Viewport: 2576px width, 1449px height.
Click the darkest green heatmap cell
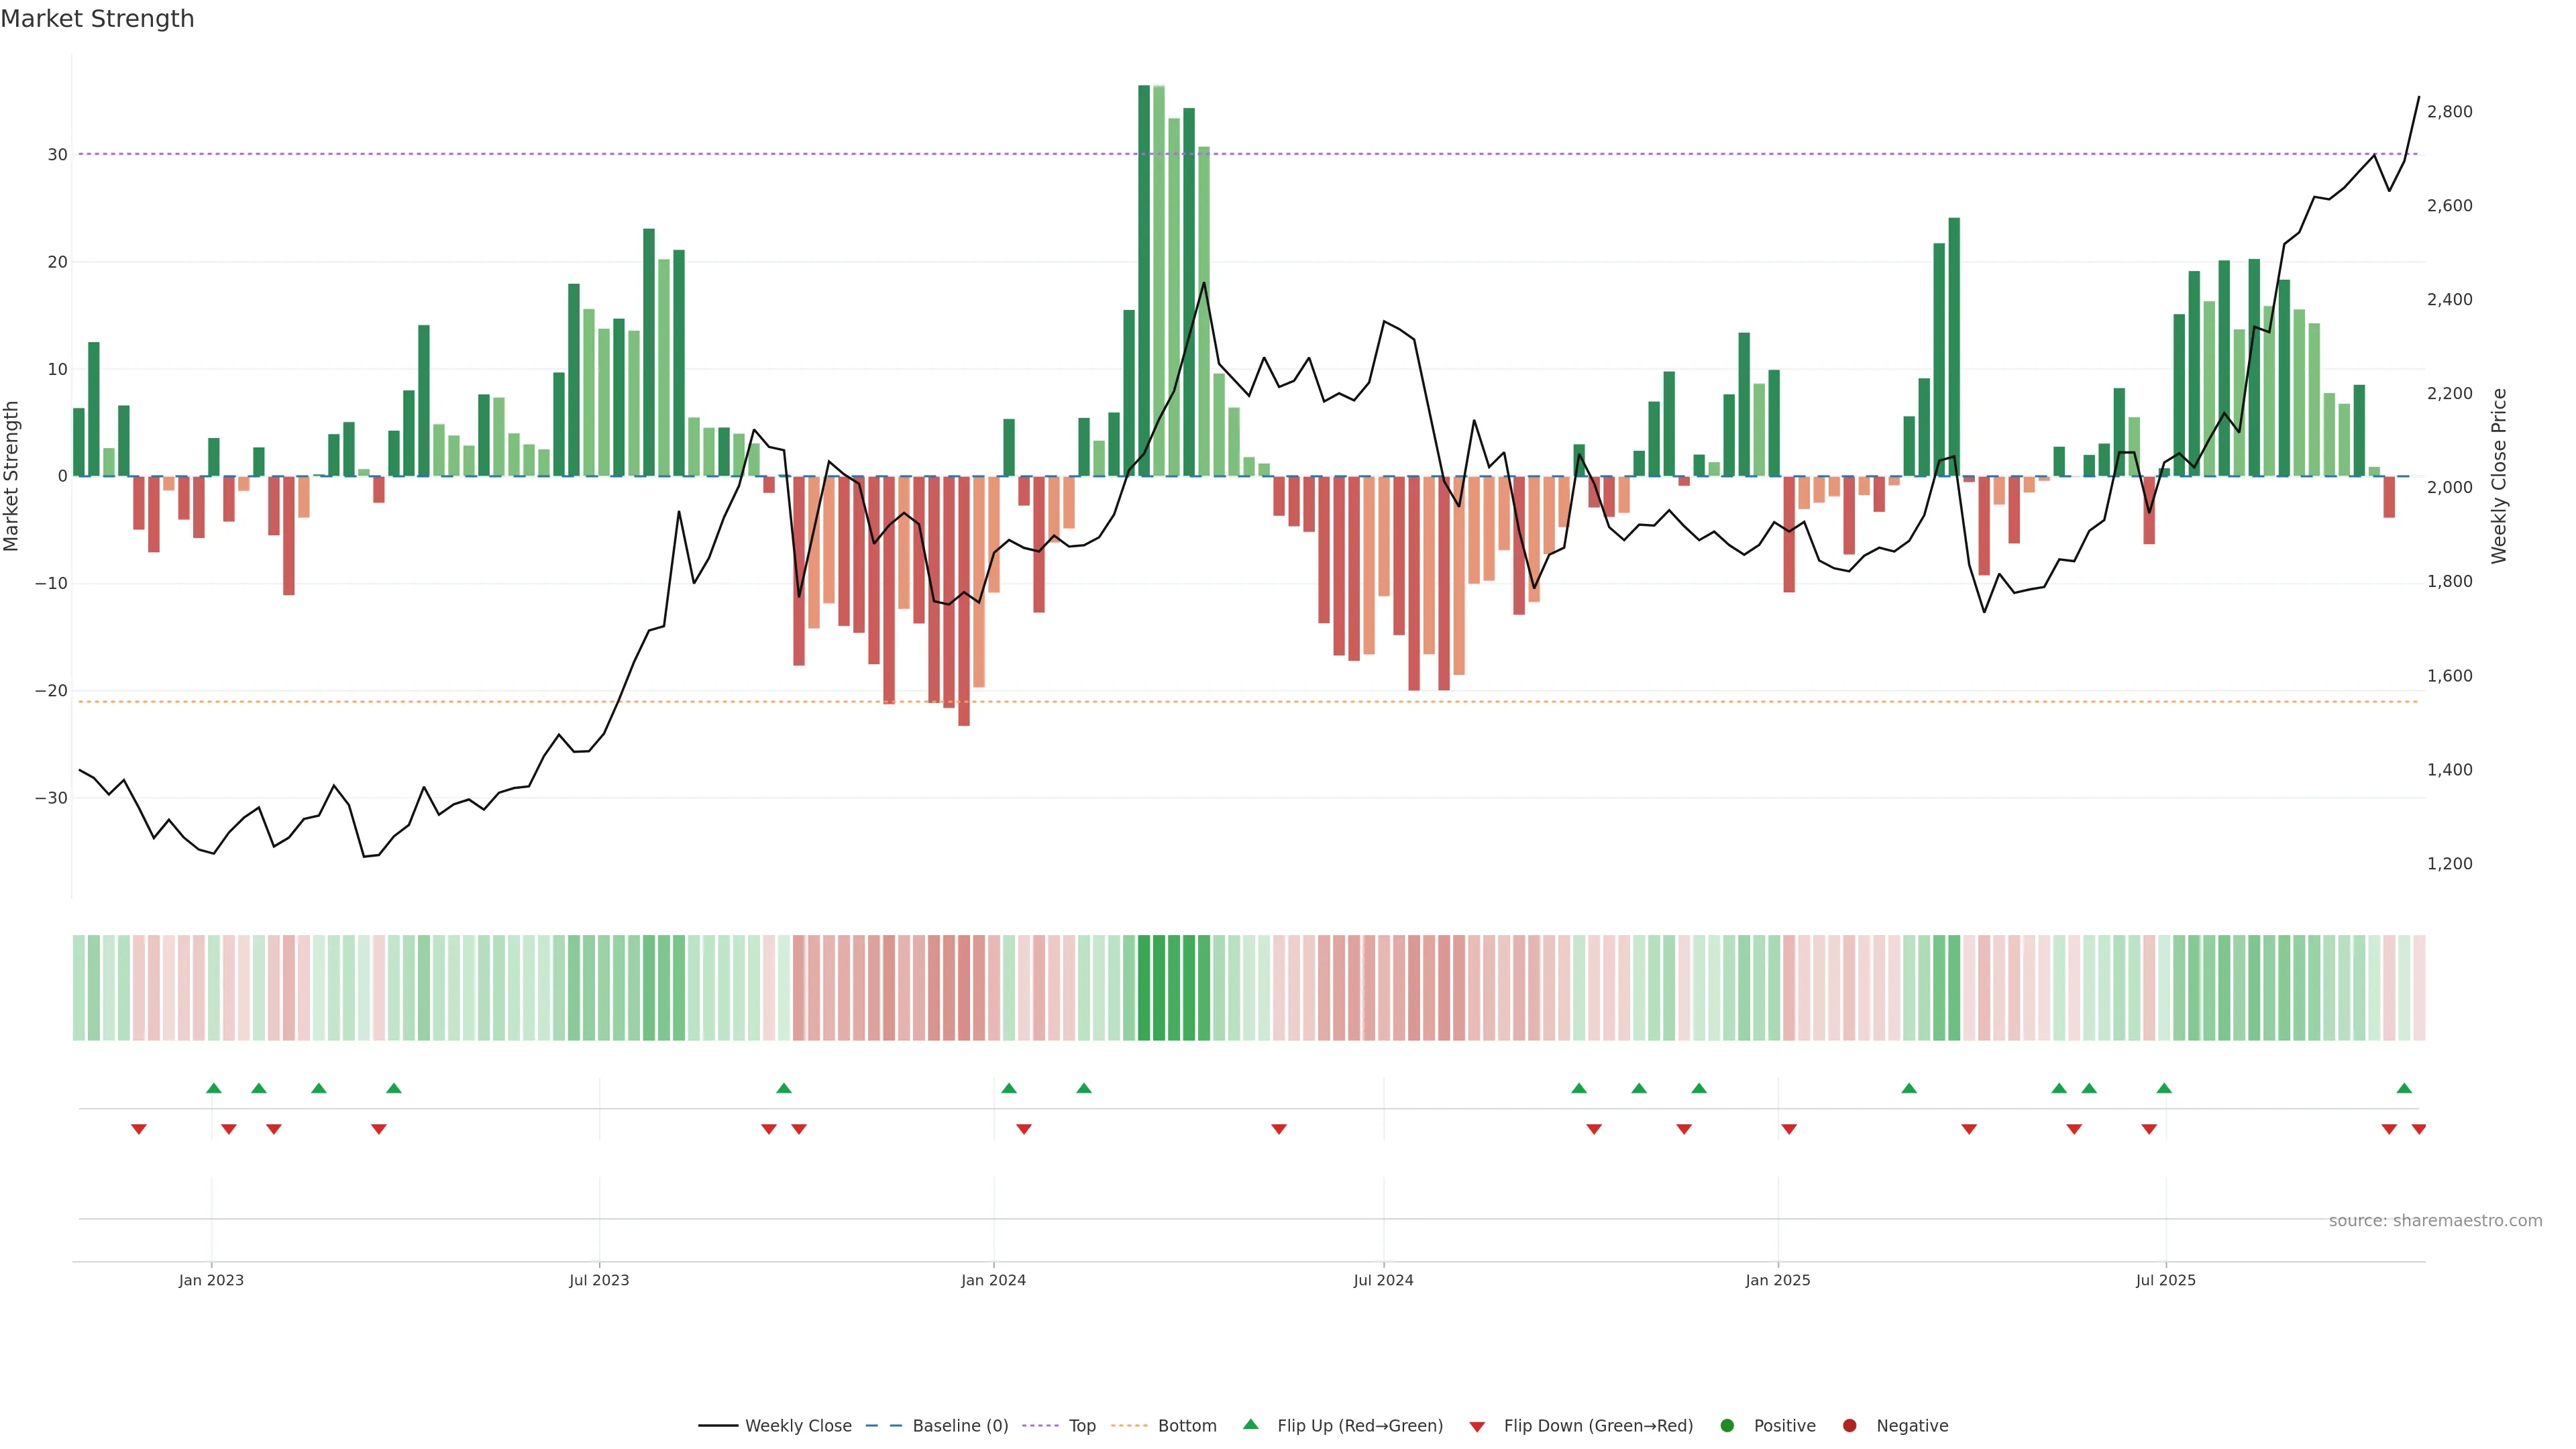point(1144,988)
